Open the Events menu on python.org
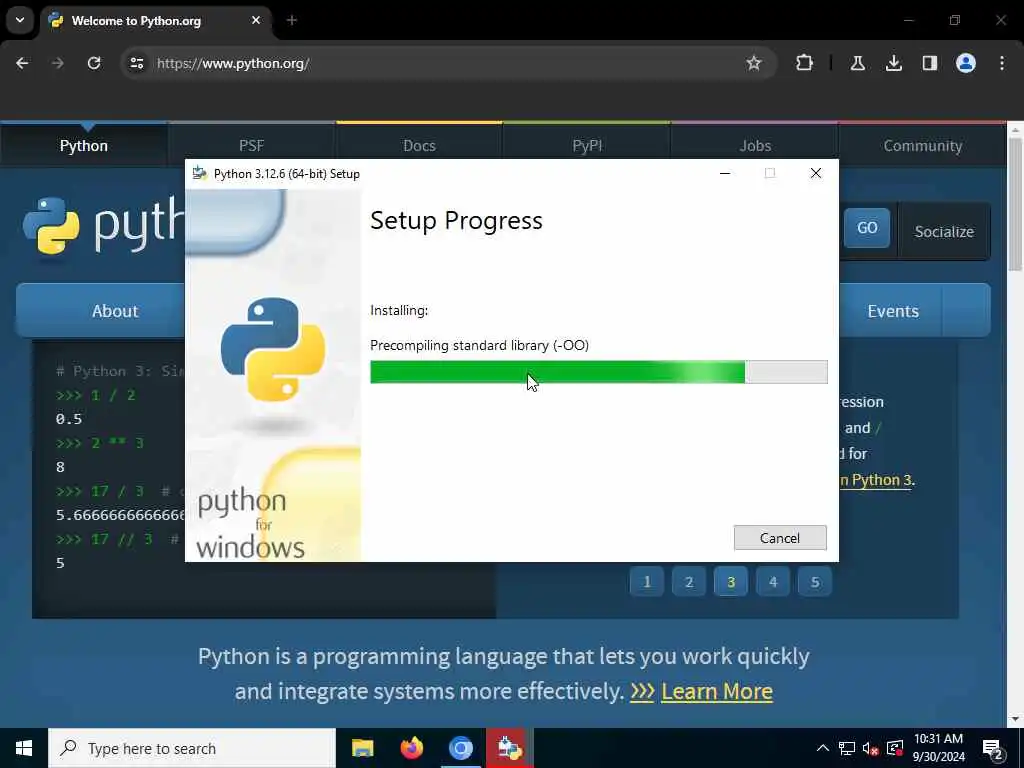 (x=893, y=311)
